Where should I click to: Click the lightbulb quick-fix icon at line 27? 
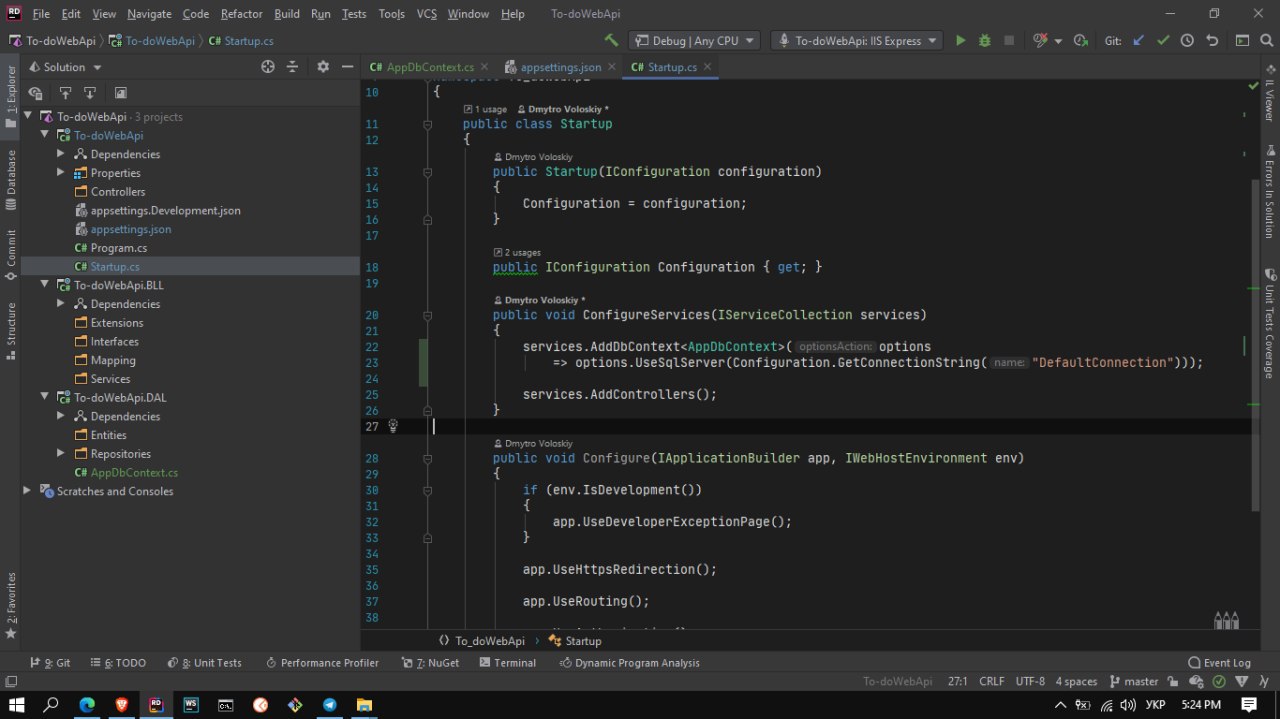tap(393, 426)
